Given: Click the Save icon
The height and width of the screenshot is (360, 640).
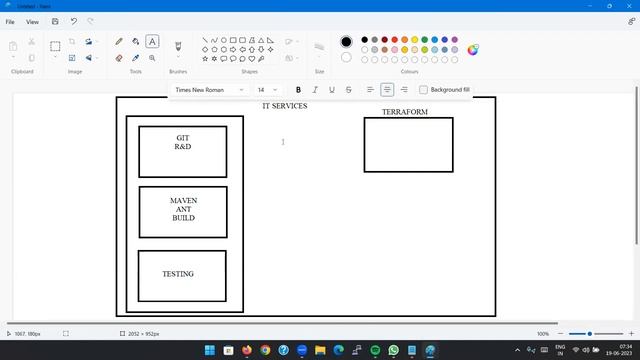Looking at the screenshot, I should coord(55,21).
